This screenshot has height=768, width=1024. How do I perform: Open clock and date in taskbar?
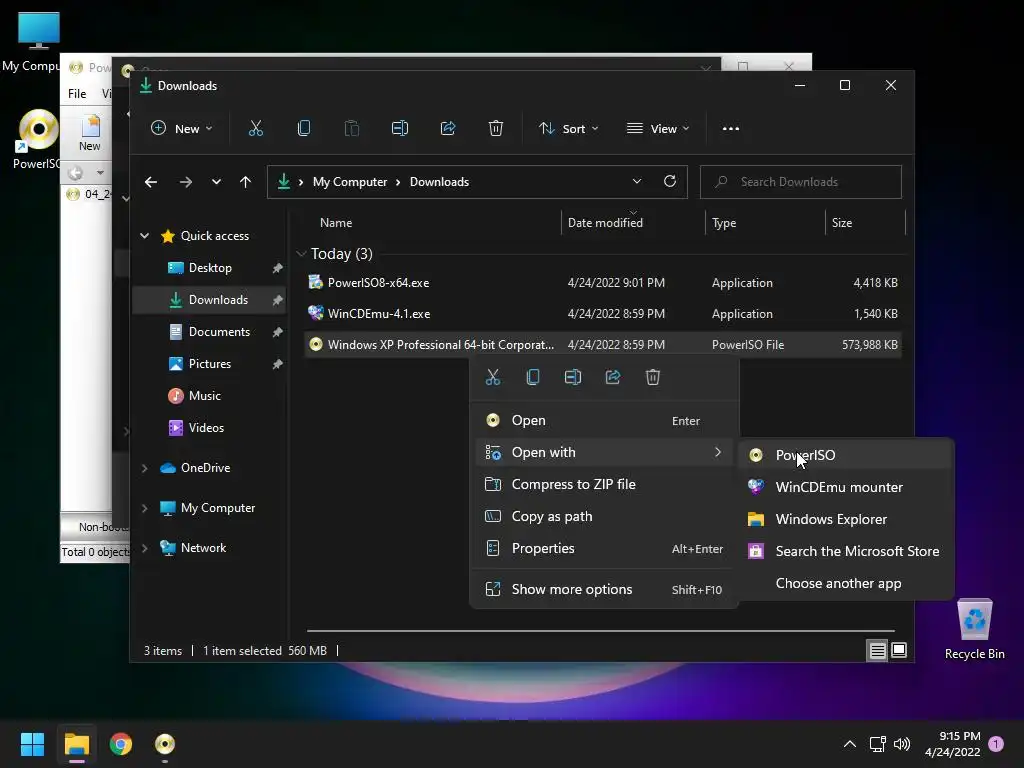(953, 744)
